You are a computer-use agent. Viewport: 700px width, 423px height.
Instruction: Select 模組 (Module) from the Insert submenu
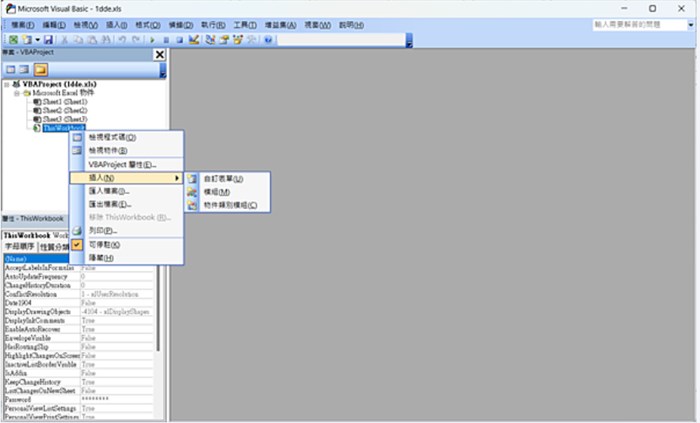(217, 191)
